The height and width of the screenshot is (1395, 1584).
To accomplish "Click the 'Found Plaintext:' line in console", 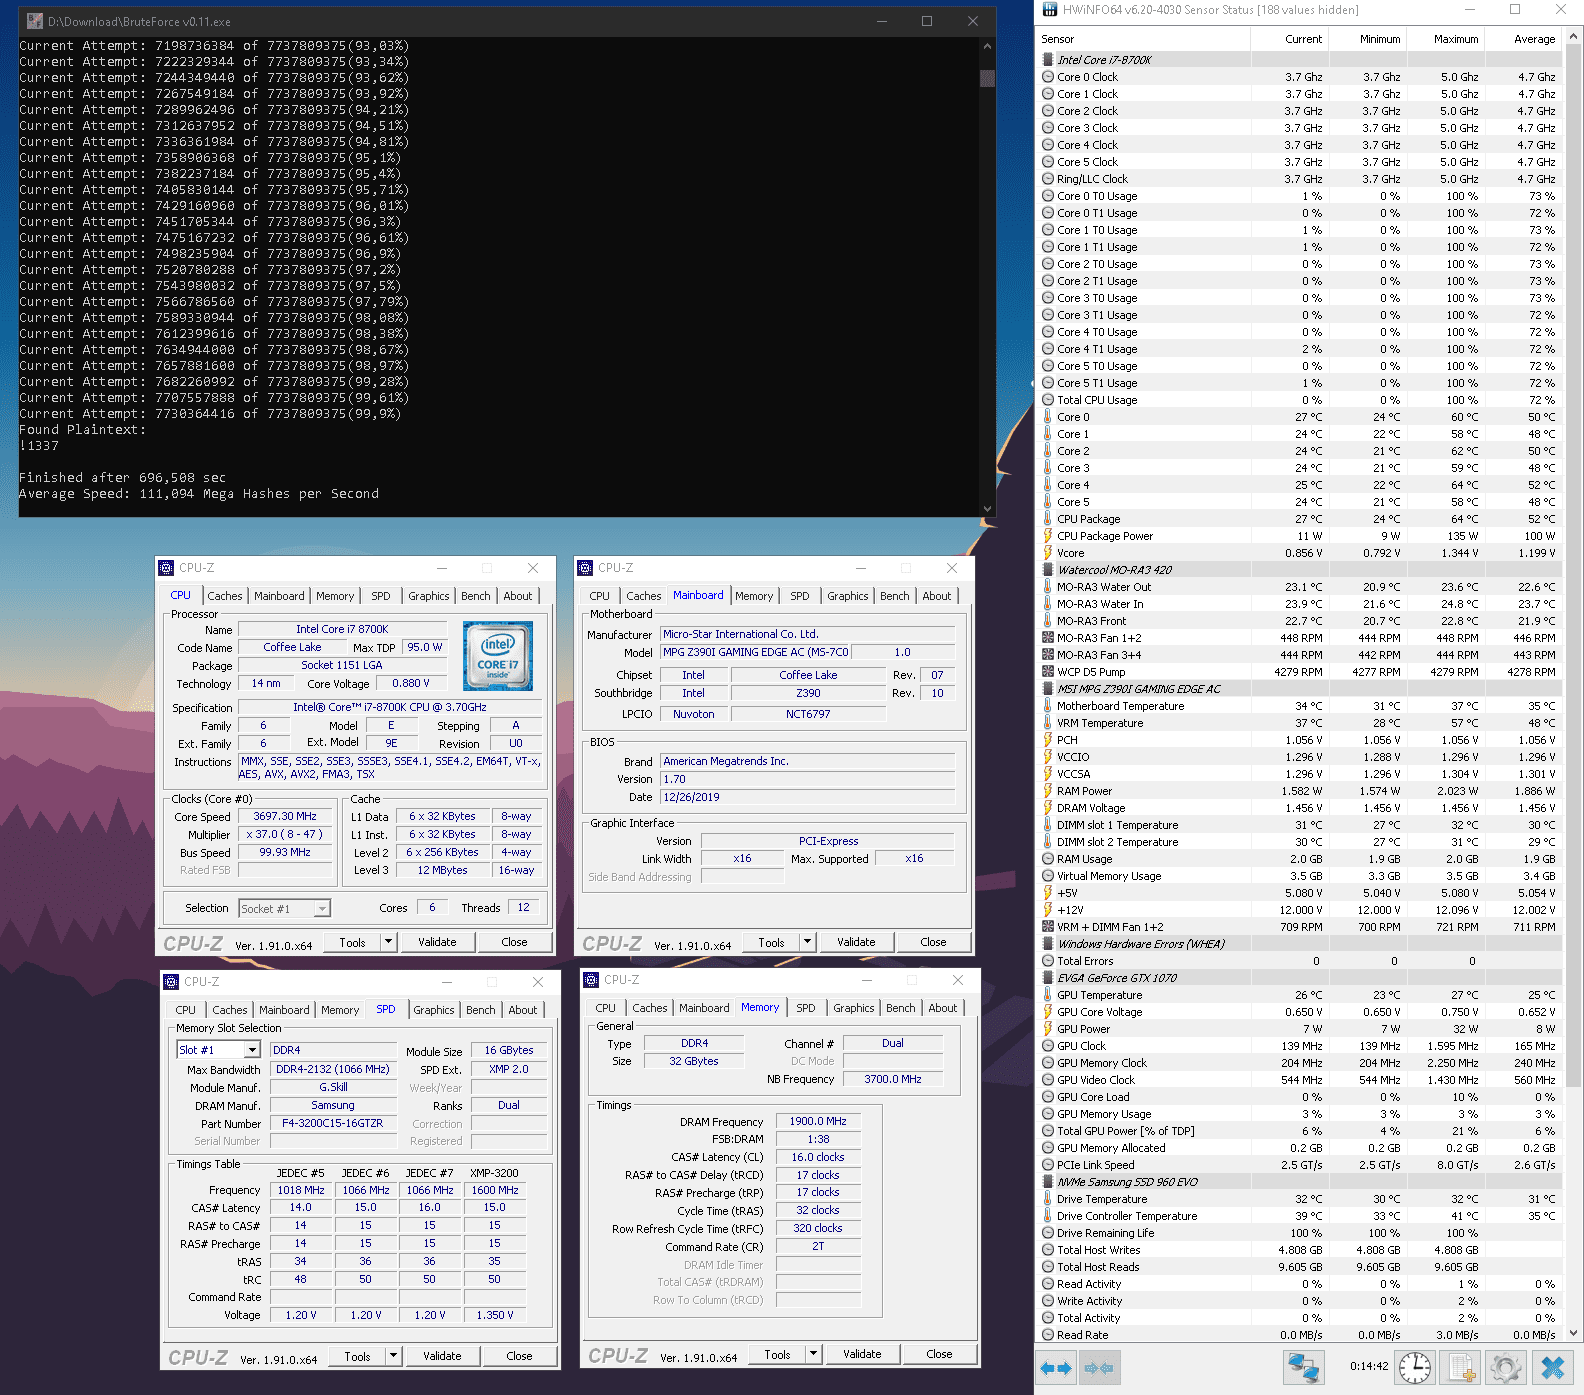I will pyautogui.click(x=83, y=430).
